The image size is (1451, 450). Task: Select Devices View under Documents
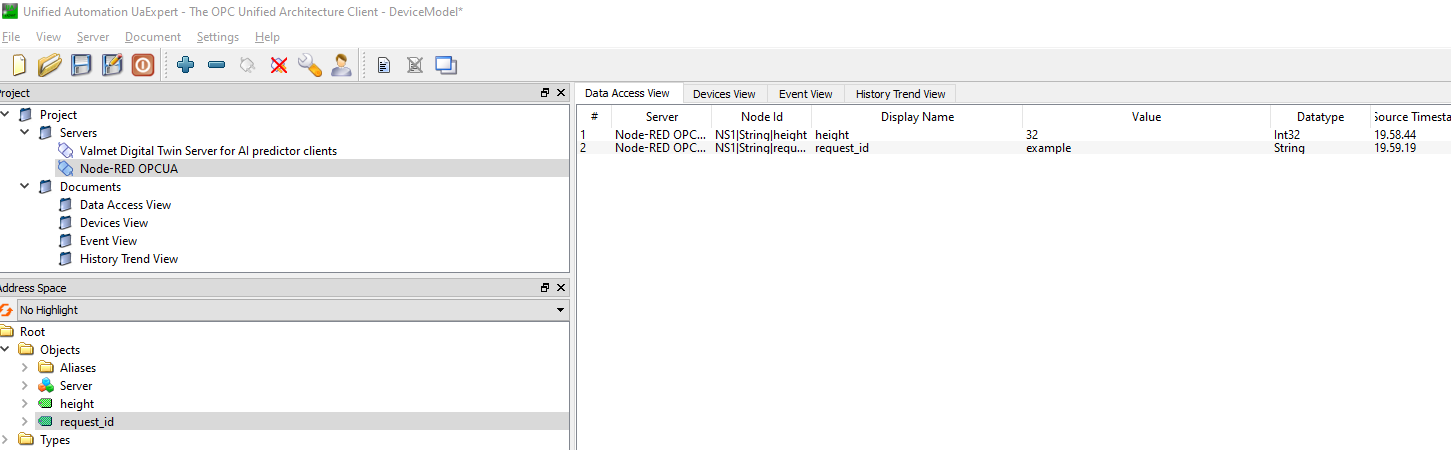point(114,223)
